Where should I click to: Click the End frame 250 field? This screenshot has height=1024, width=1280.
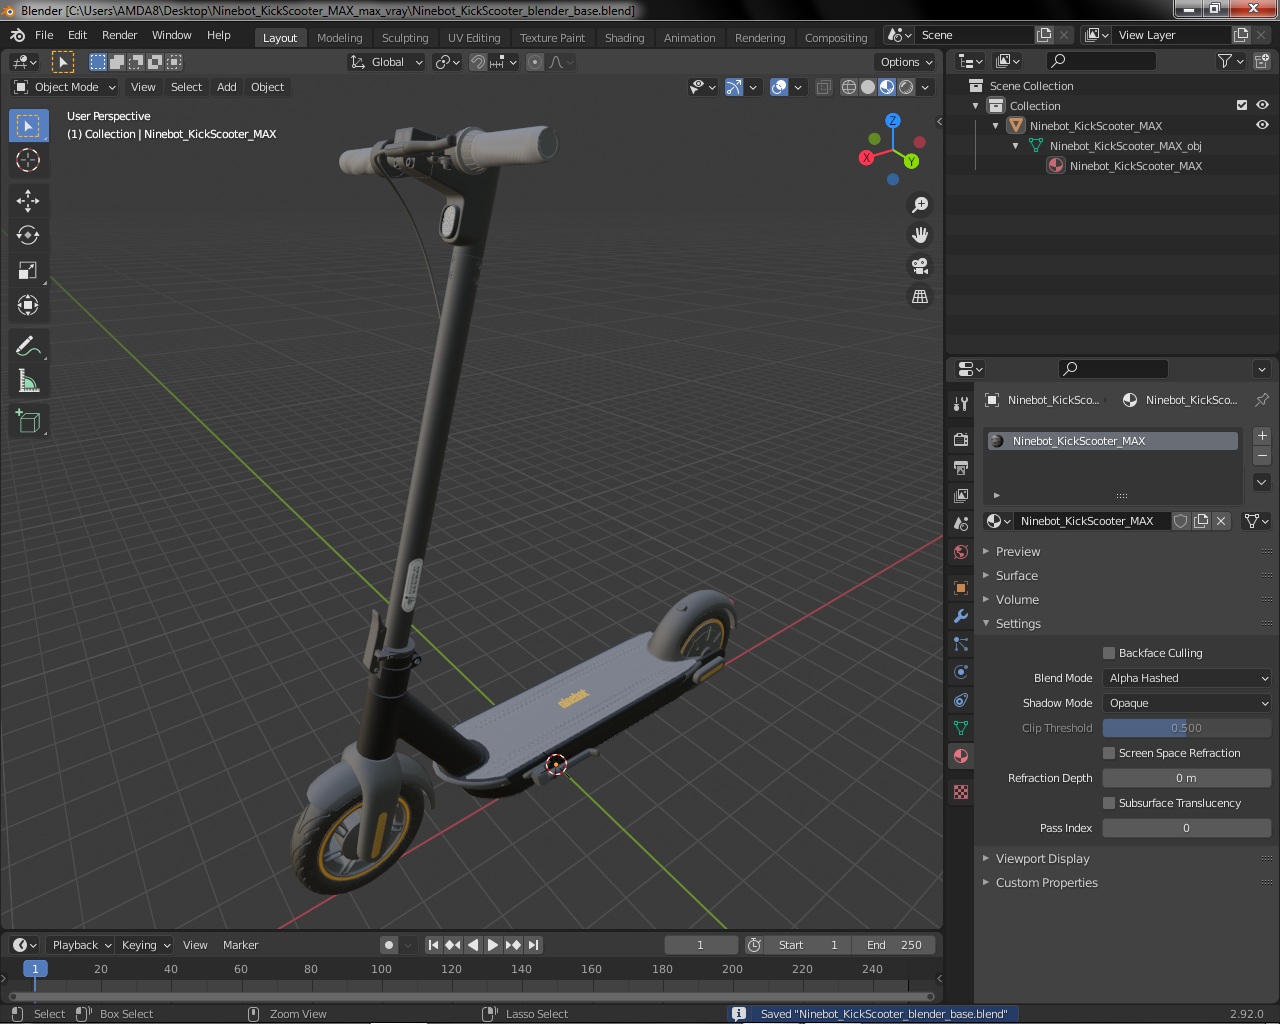(x=895, y=945)
